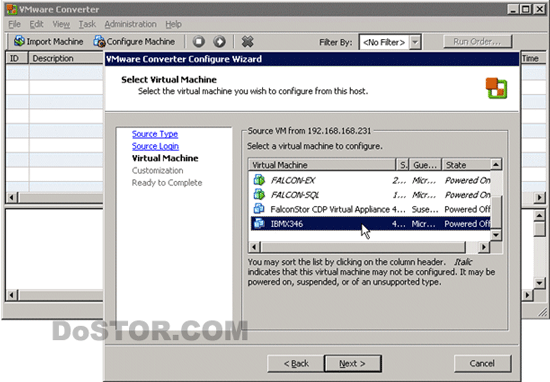Click task list horizontal scrollbar left arrow
Viewport: 550px width, 382px height.
pos(12,197)
